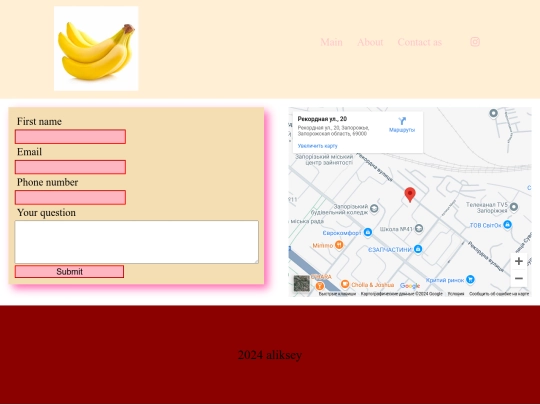Select Телеканал TV5 Запоріжжя marker
Viewport: 540px width, 405px height.
coord(514,207)
